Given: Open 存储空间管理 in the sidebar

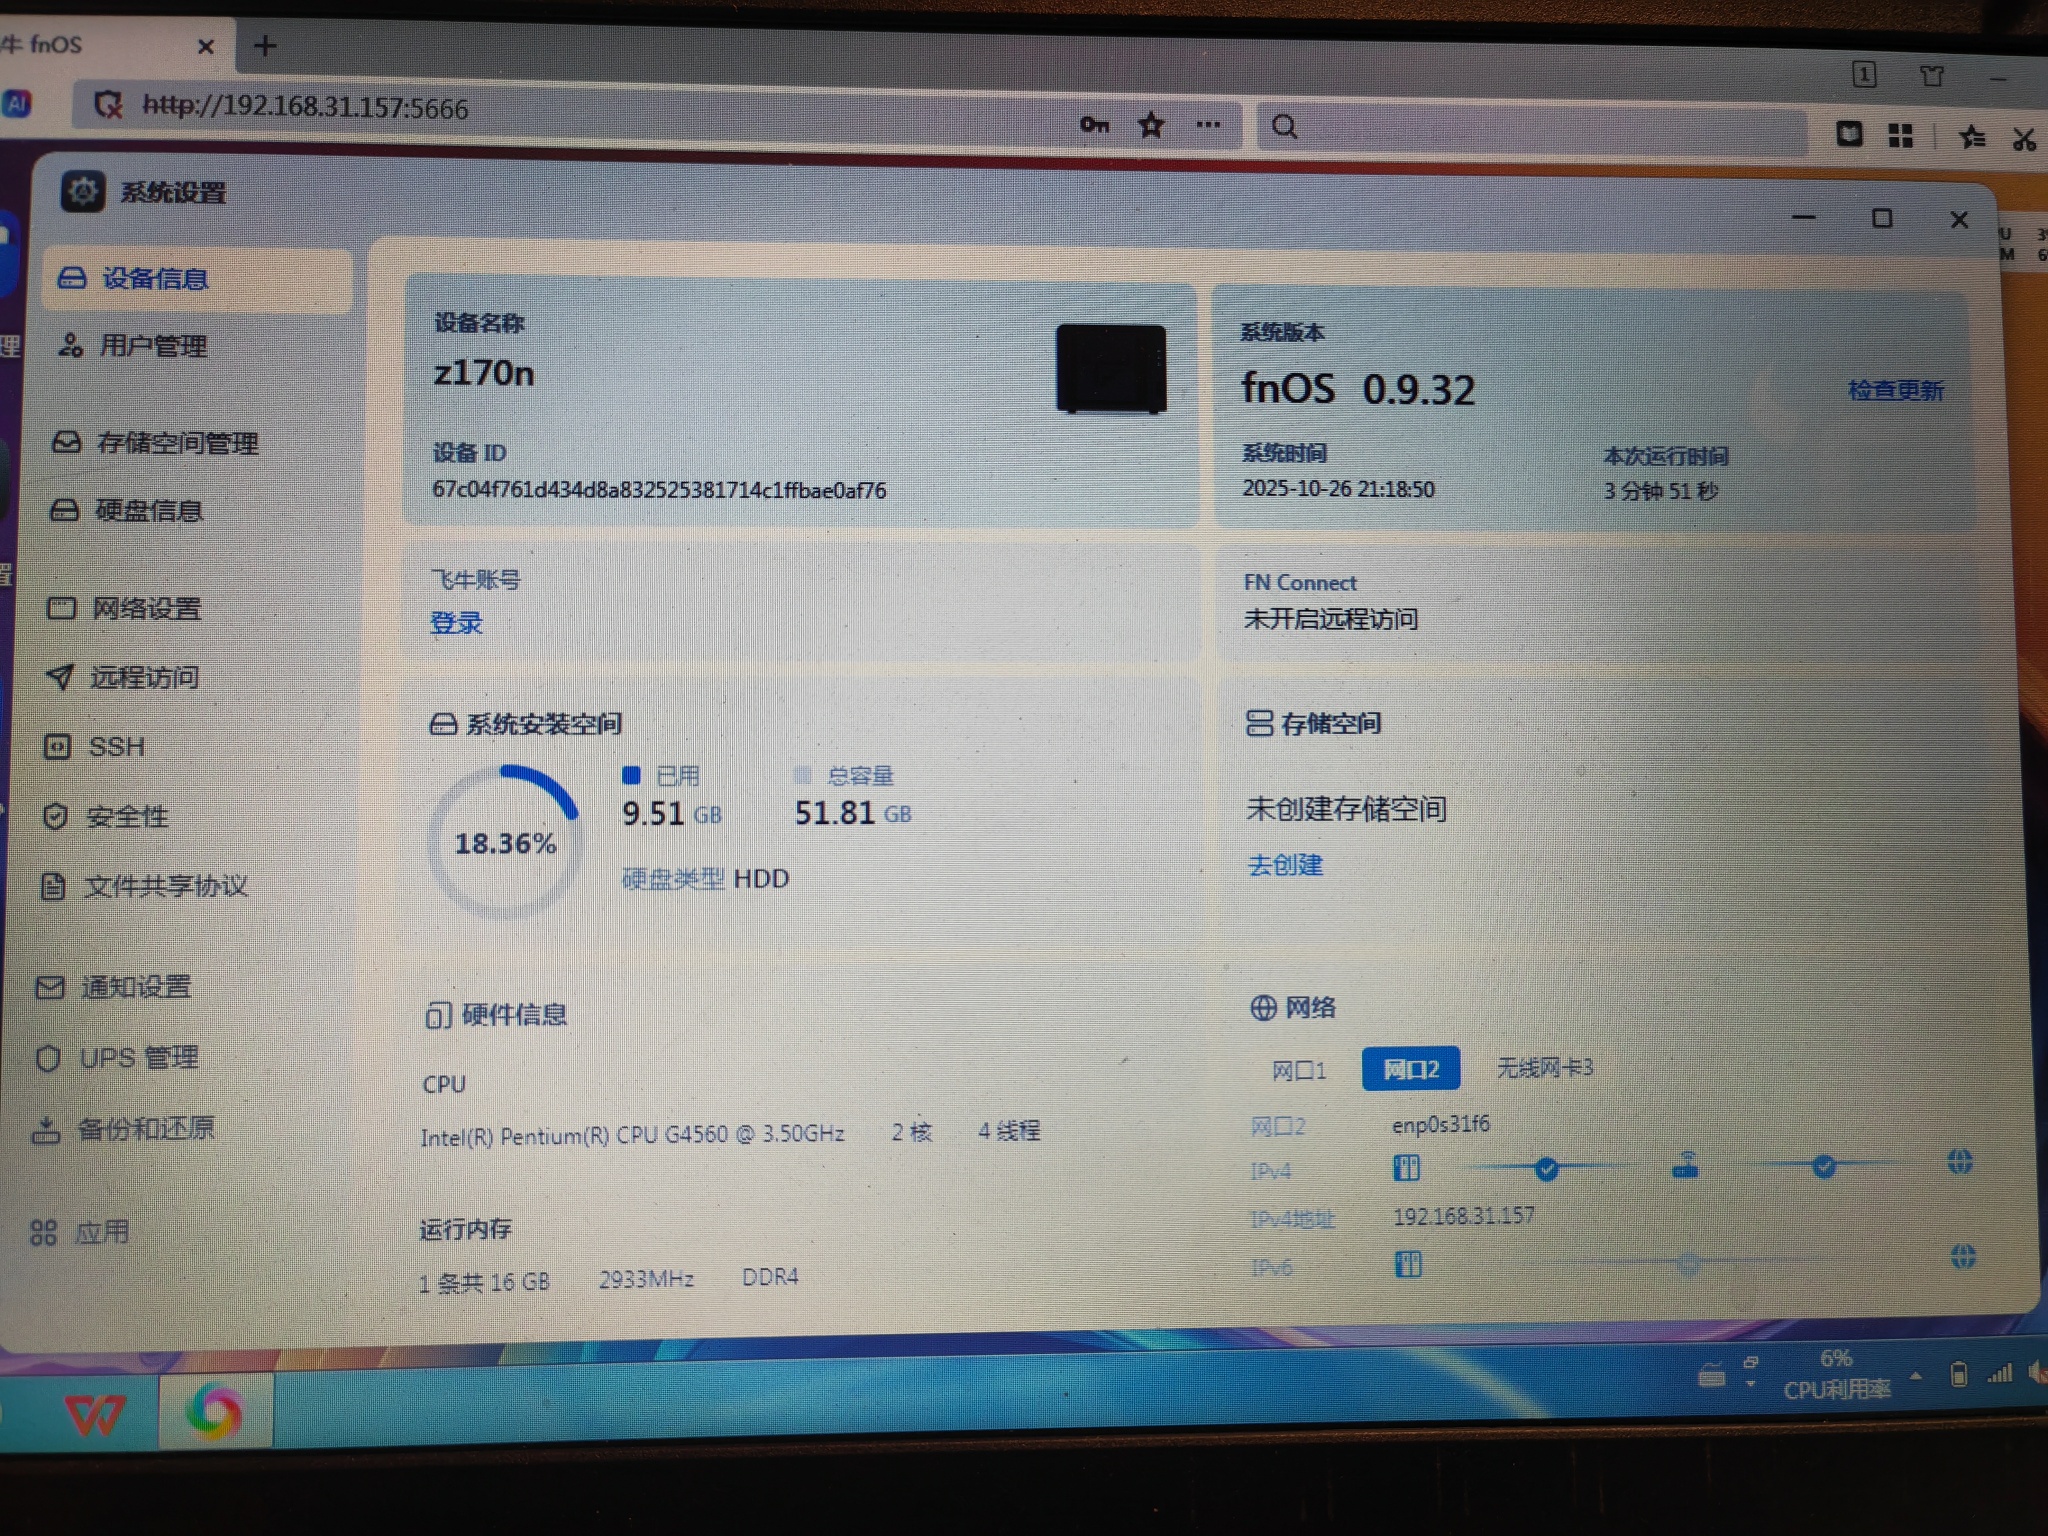Looking at the screenshot, I should [176, 443].
